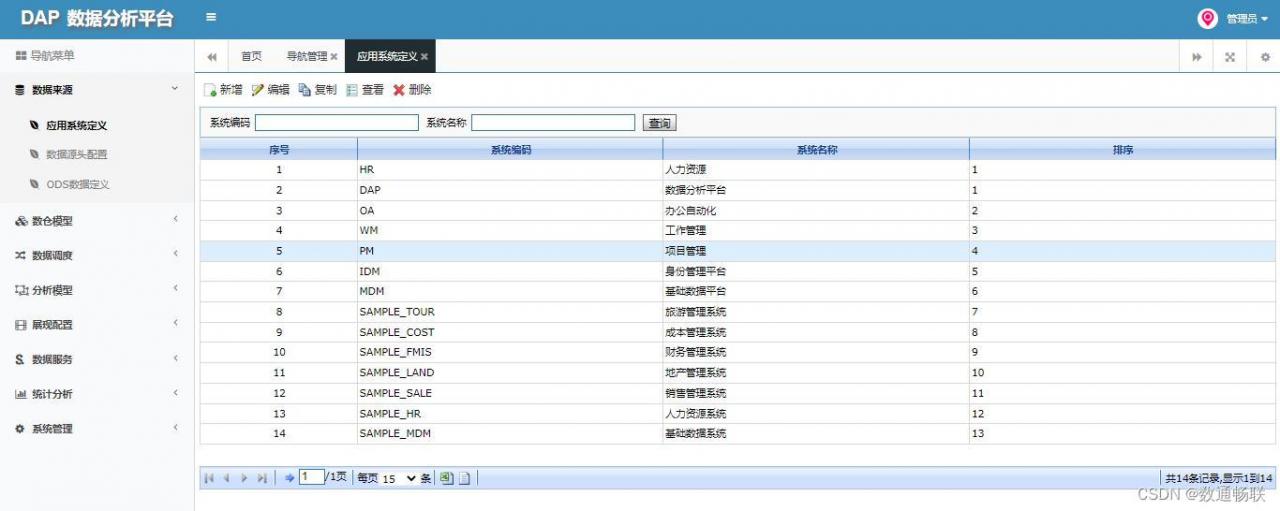Viewport: 1280px width, 511px height.
Task: Select the DAP row cell
Action: [x=510, y=190]
